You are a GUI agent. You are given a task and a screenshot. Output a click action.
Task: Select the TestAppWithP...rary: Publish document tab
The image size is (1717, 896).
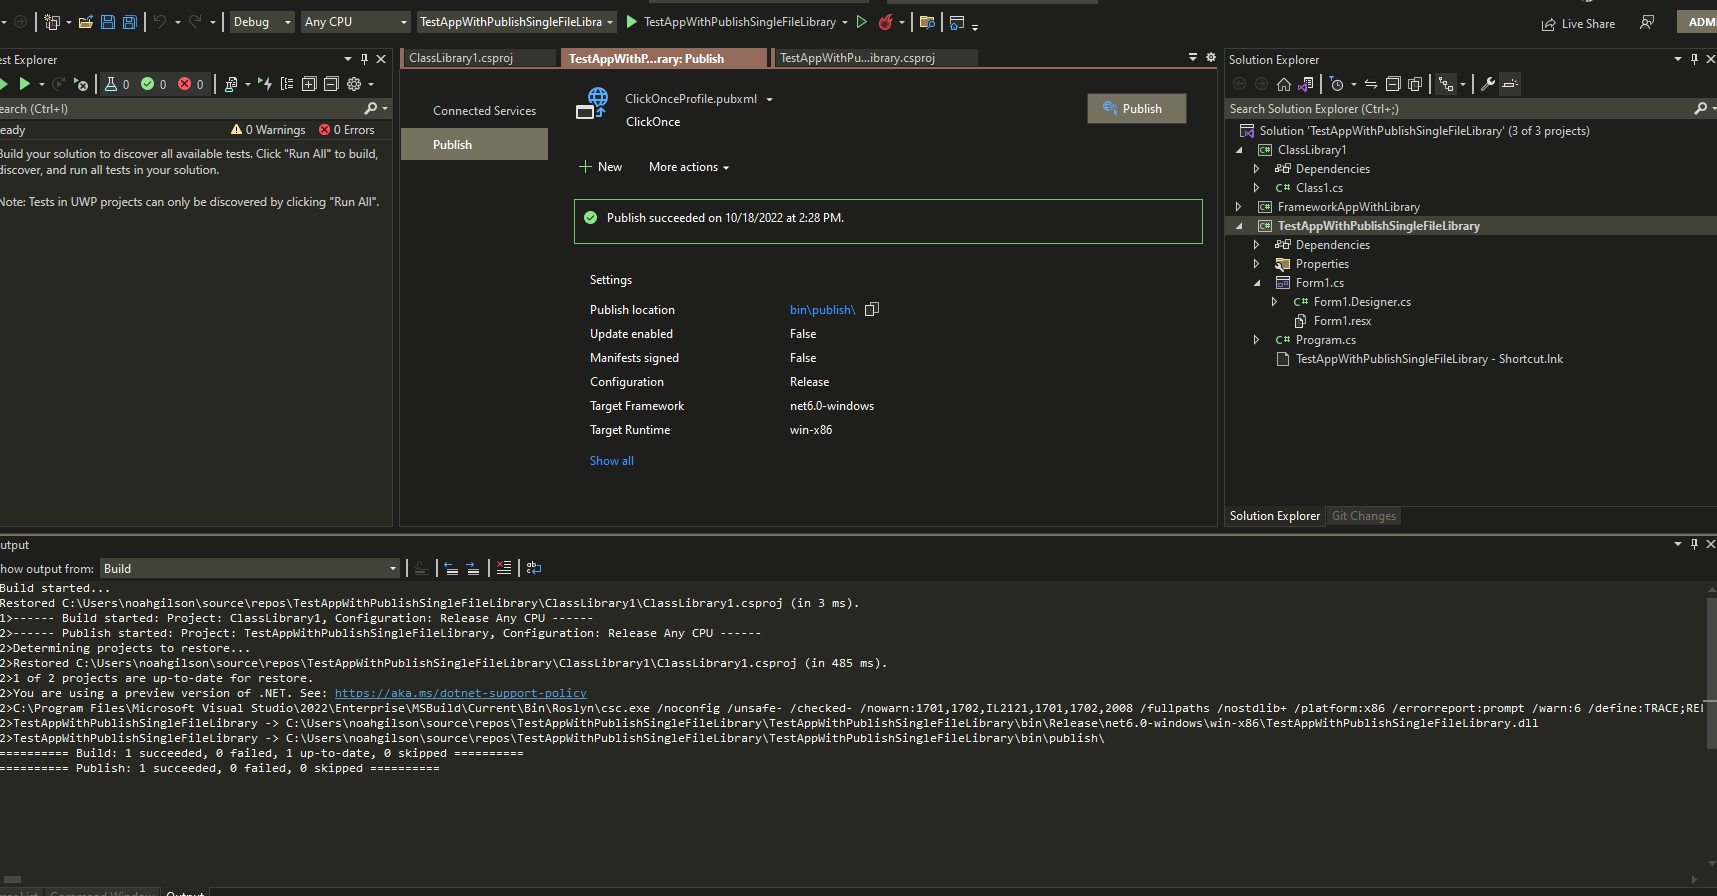tap(663, 58)
